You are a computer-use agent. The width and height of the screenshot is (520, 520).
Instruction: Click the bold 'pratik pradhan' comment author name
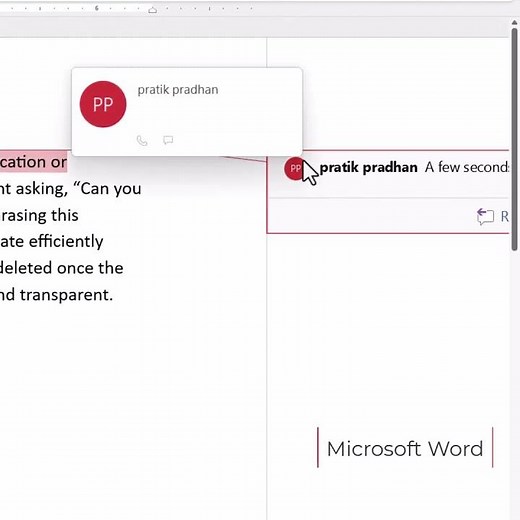(368, 168)
